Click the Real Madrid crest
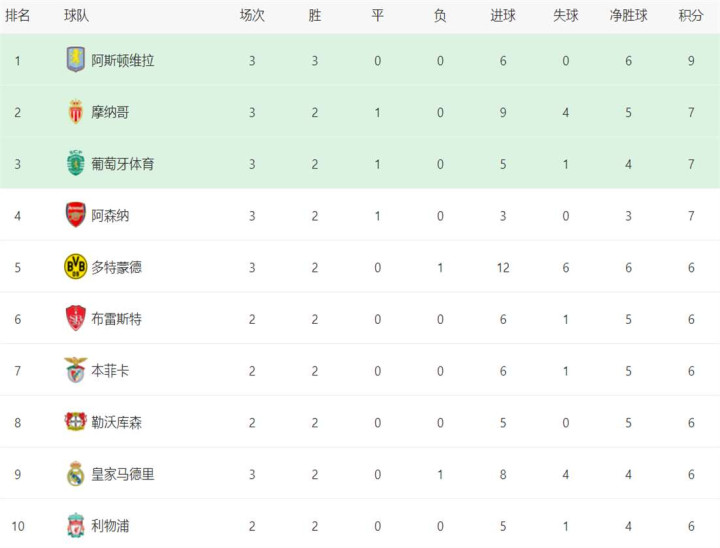720x548 pixels. tap(76, 474)
